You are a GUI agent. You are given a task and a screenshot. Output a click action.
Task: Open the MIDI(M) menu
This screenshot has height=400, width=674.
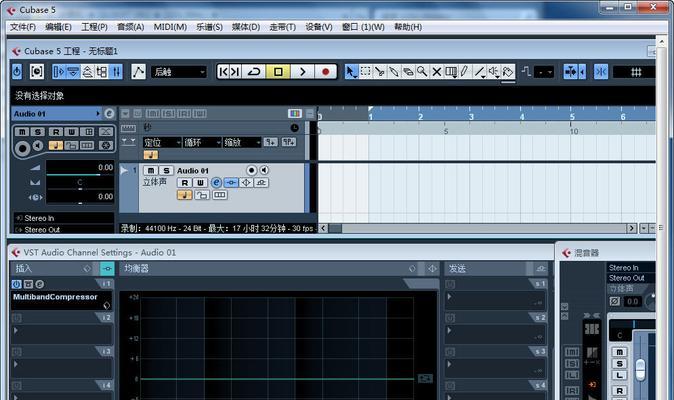pos(170,27)
